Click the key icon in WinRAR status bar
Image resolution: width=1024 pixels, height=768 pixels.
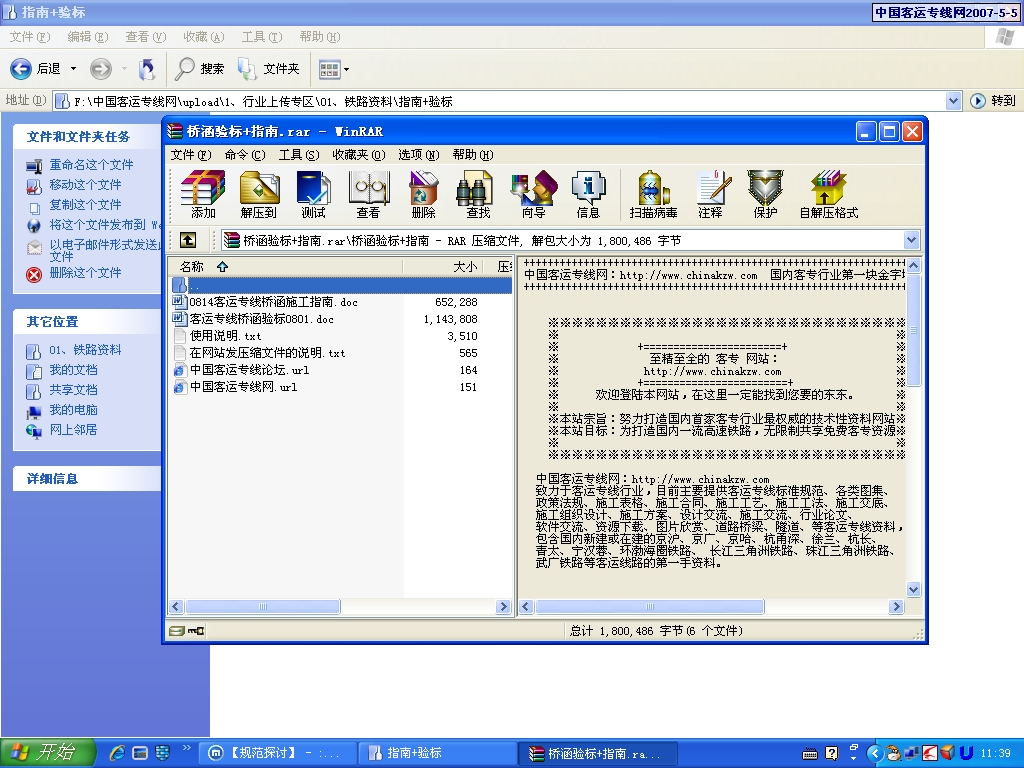coord(196,631)
